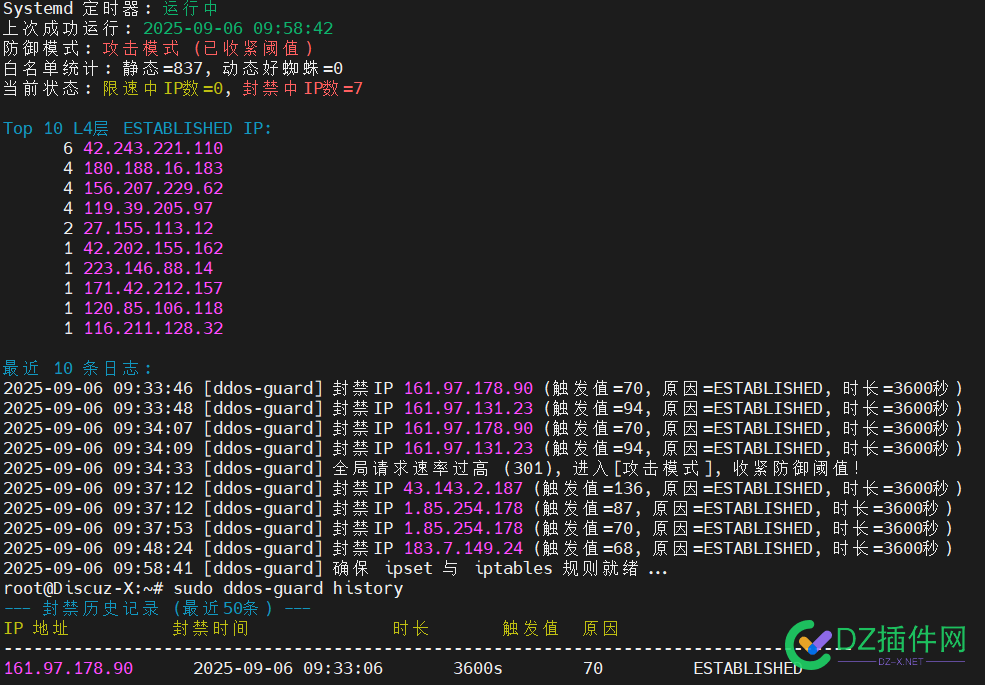
Task: Click the '最近 10 条日志:' heading
Action: pos(77,368)
